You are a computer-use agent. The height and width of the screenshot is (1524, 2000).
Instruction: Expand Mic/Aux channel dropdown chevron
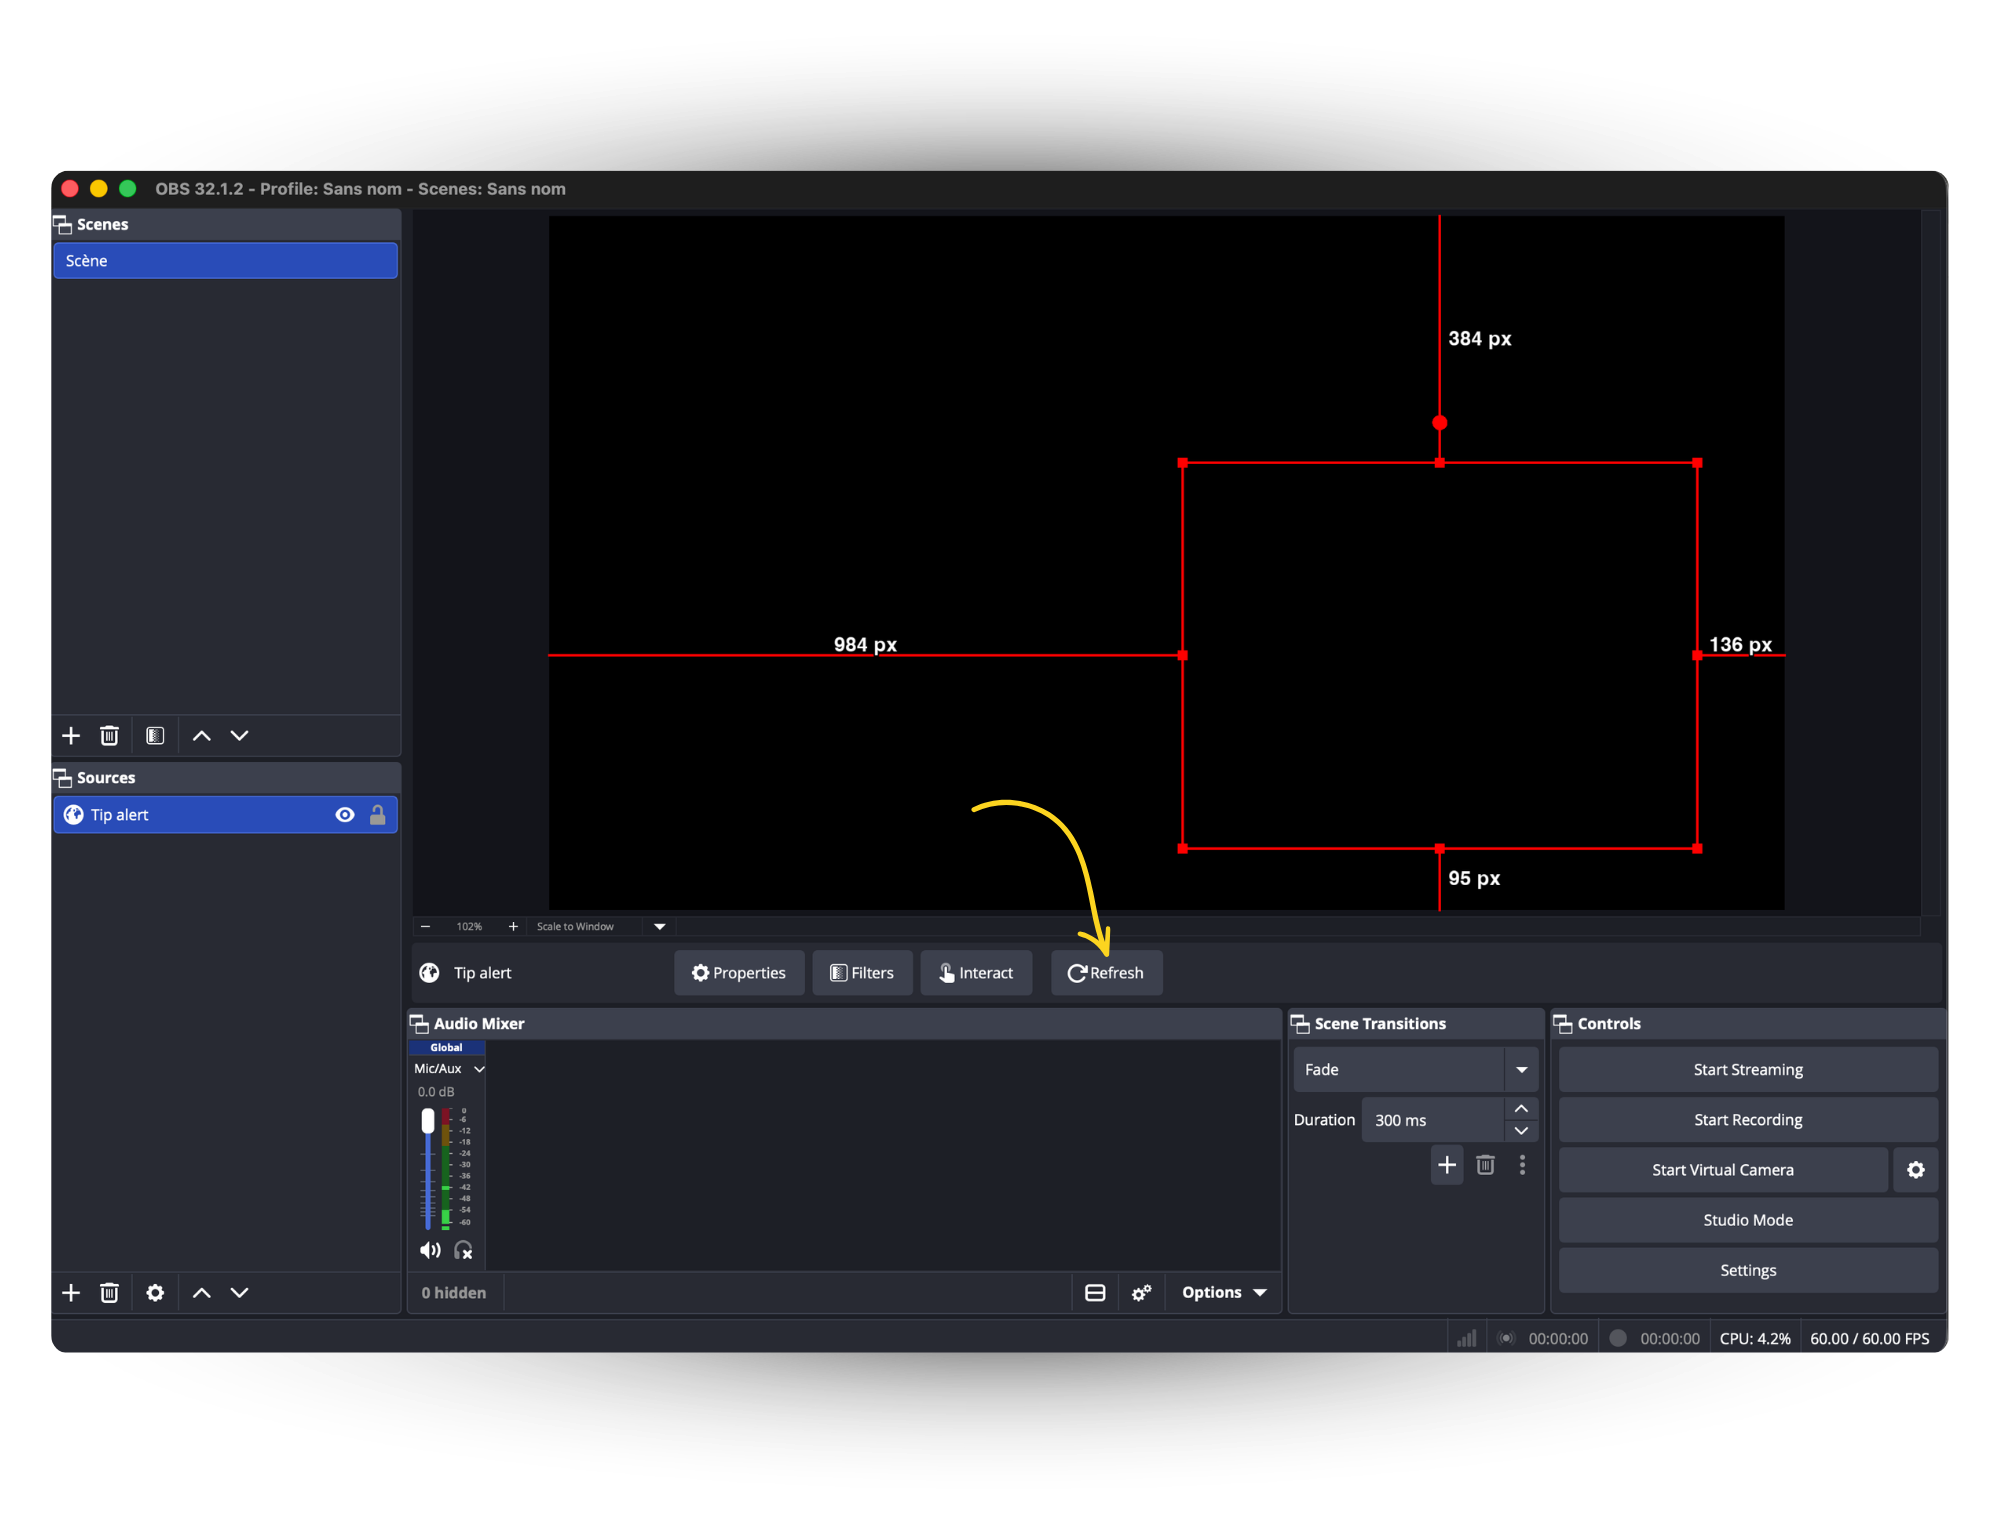tap(479, 1069)
